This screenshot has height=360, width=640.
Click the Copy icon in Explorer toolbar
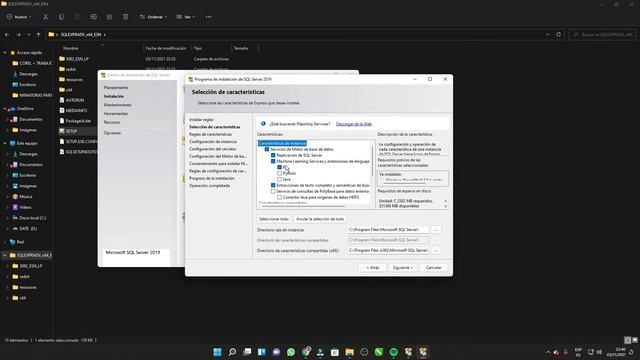click(61, 17)
